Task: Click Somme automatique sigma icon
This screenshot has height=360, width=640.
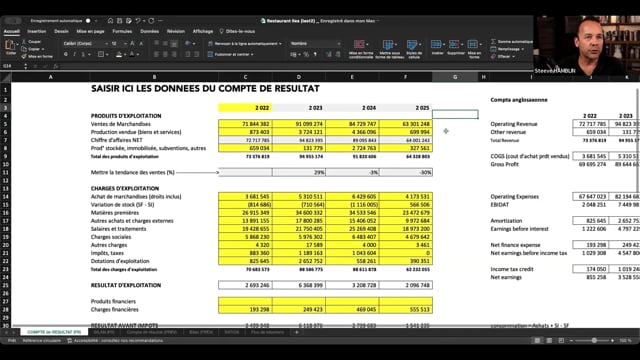Action: (493, 42)
